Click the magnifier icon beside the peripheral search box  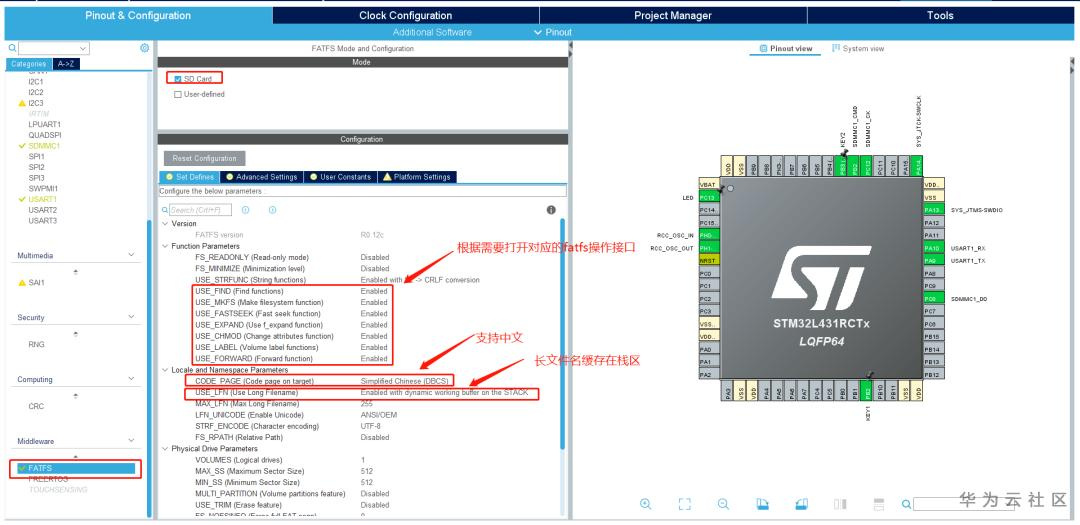point(12,48)
